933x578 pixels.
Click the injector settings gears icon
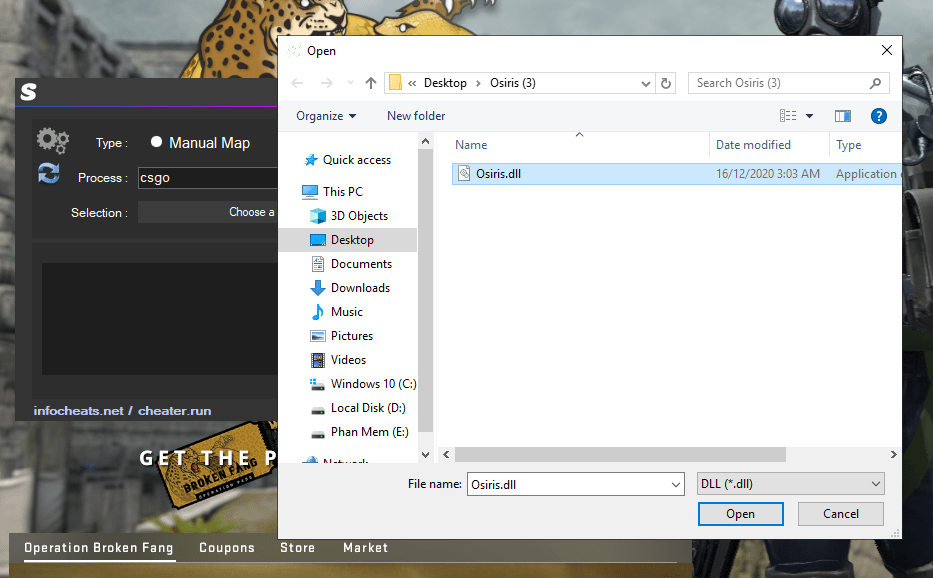coord(52,140)
